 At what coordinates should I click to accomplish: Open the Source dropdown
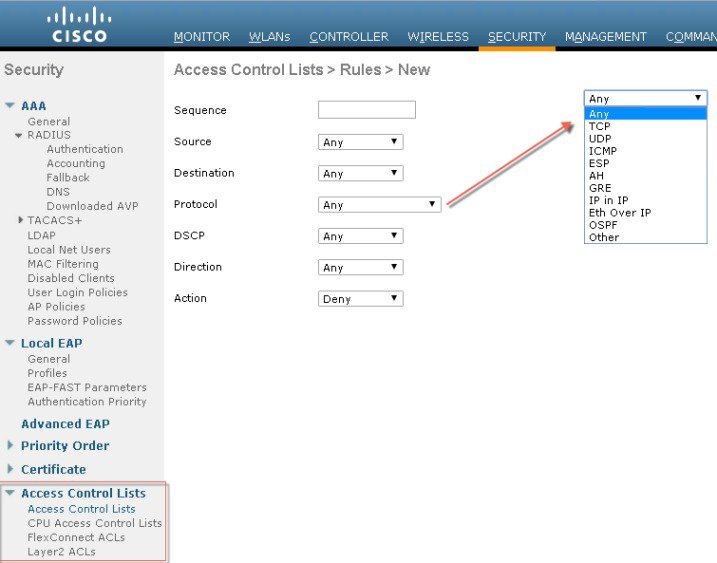coord(360,142)
